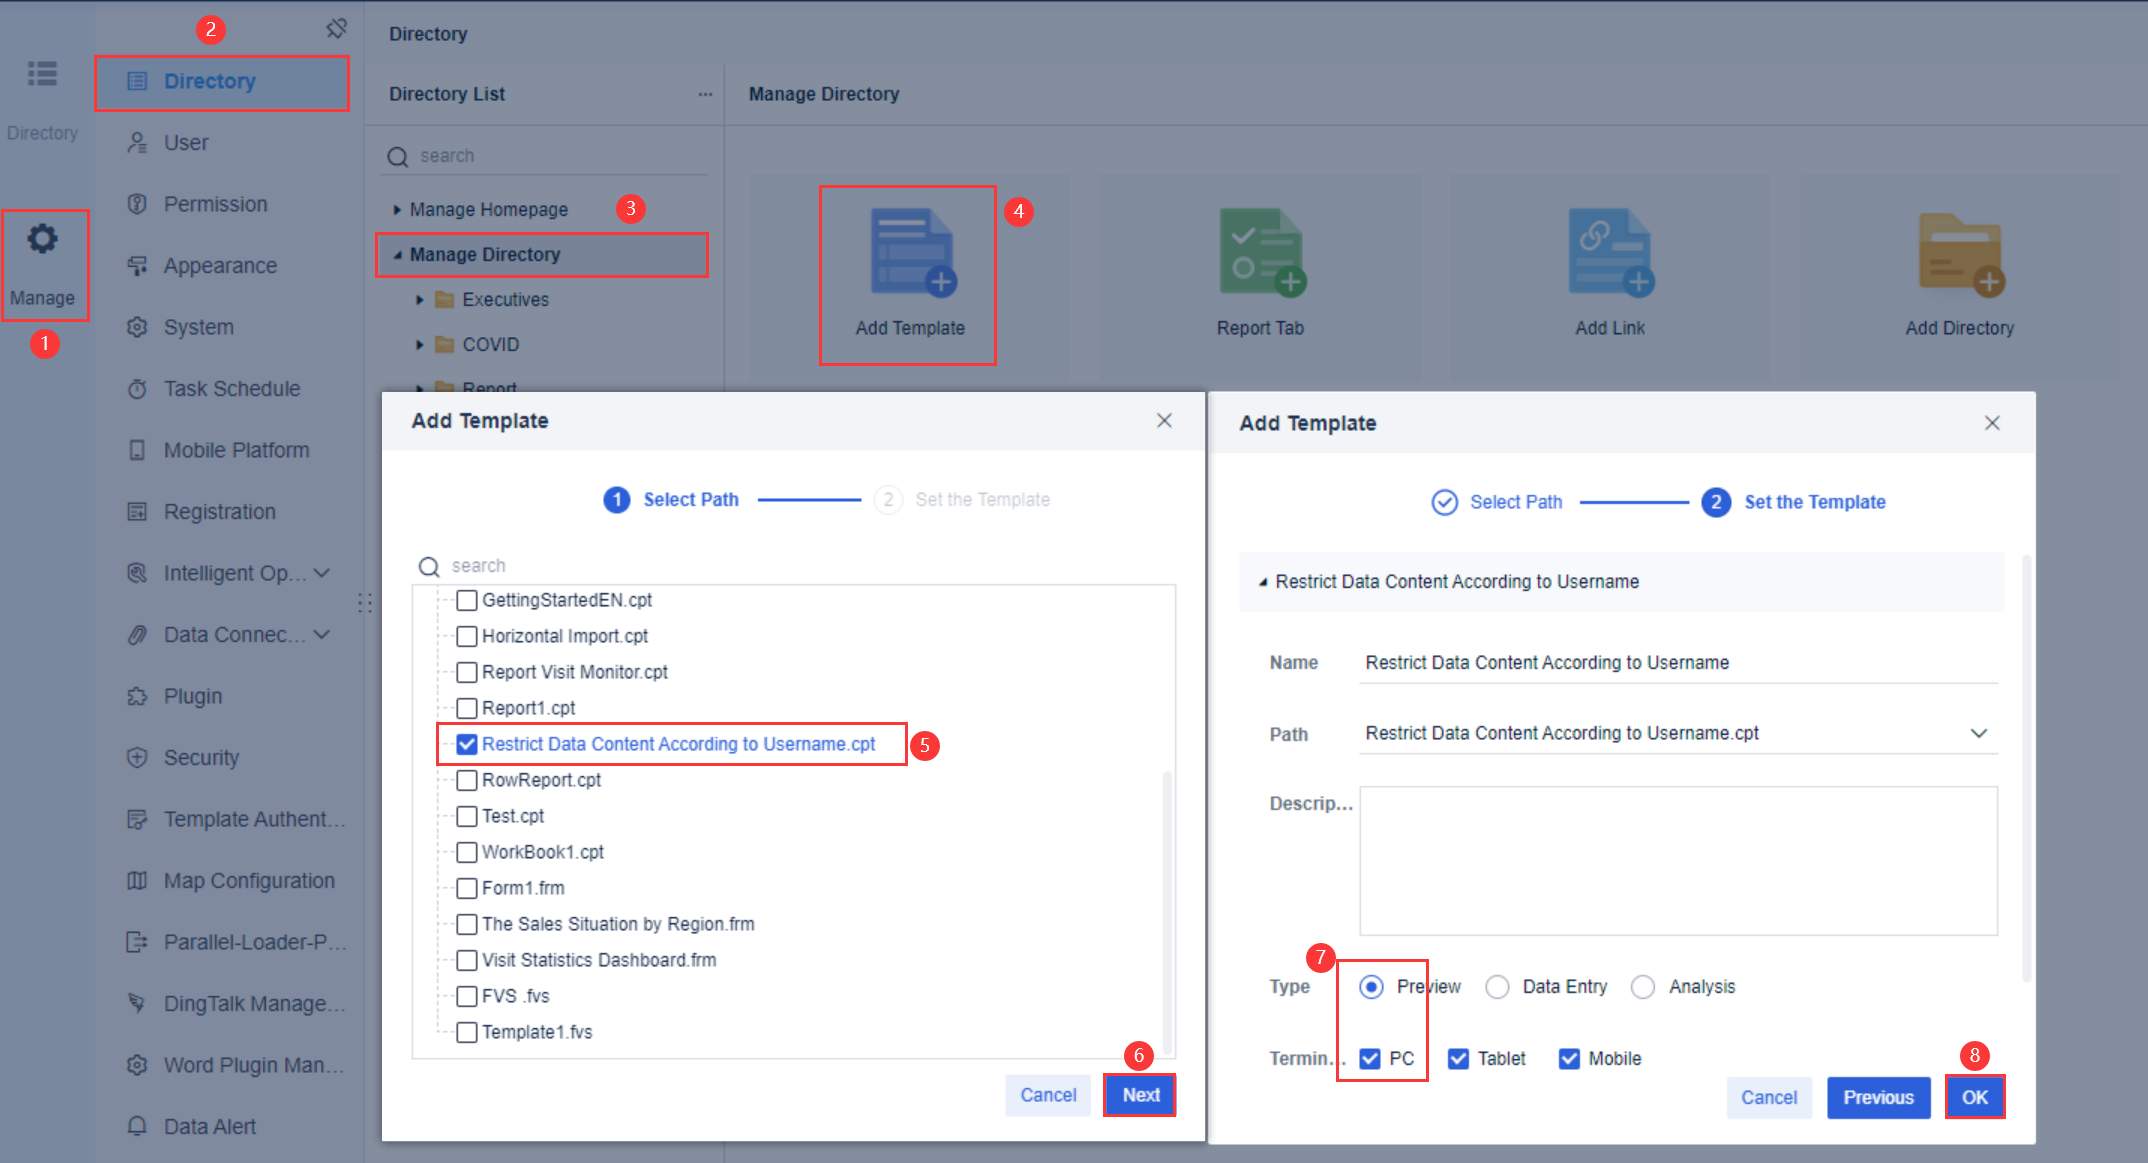The height and width of the screenshot is (1163, 2148).
Task: Click the Directory list icon in left rail
Action: coord(42,74)
